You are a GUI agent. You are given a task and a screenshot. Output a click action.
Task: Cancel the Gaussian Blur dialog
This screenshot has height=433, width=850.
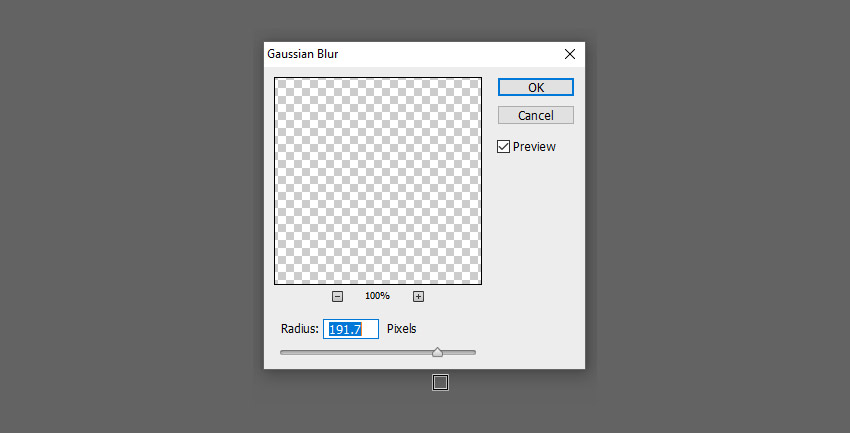(x=536, y=115)
